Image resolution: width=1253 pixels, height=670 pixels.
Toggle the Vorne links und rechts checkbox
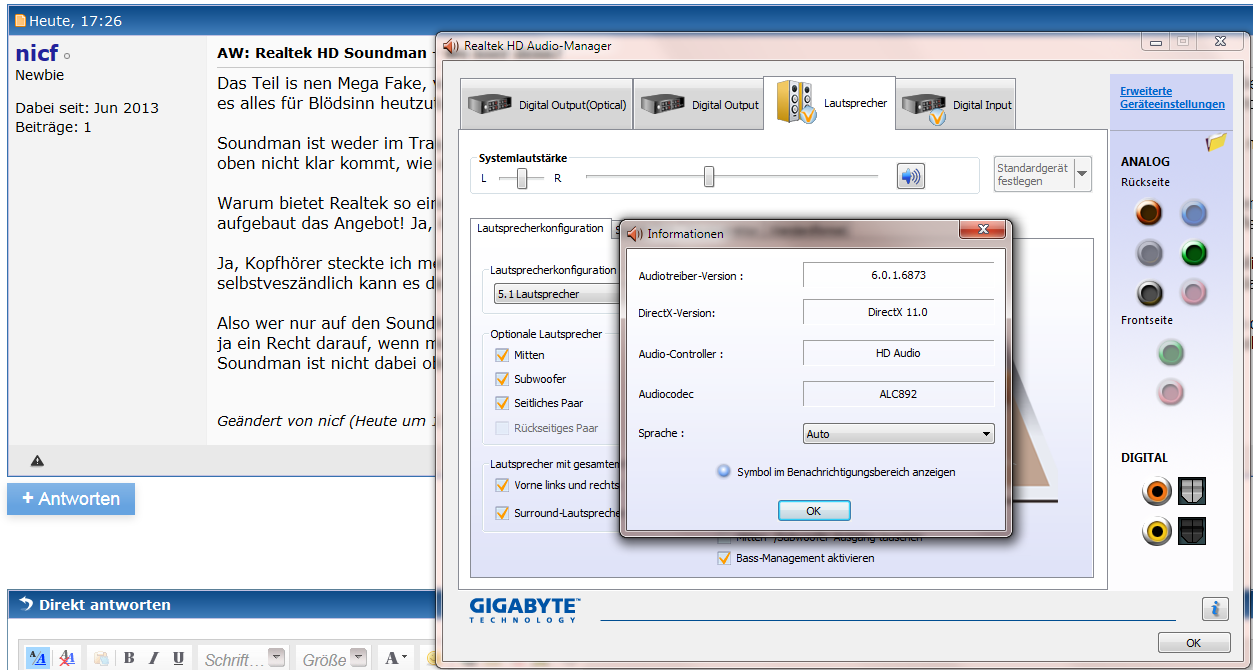[502, 485]
